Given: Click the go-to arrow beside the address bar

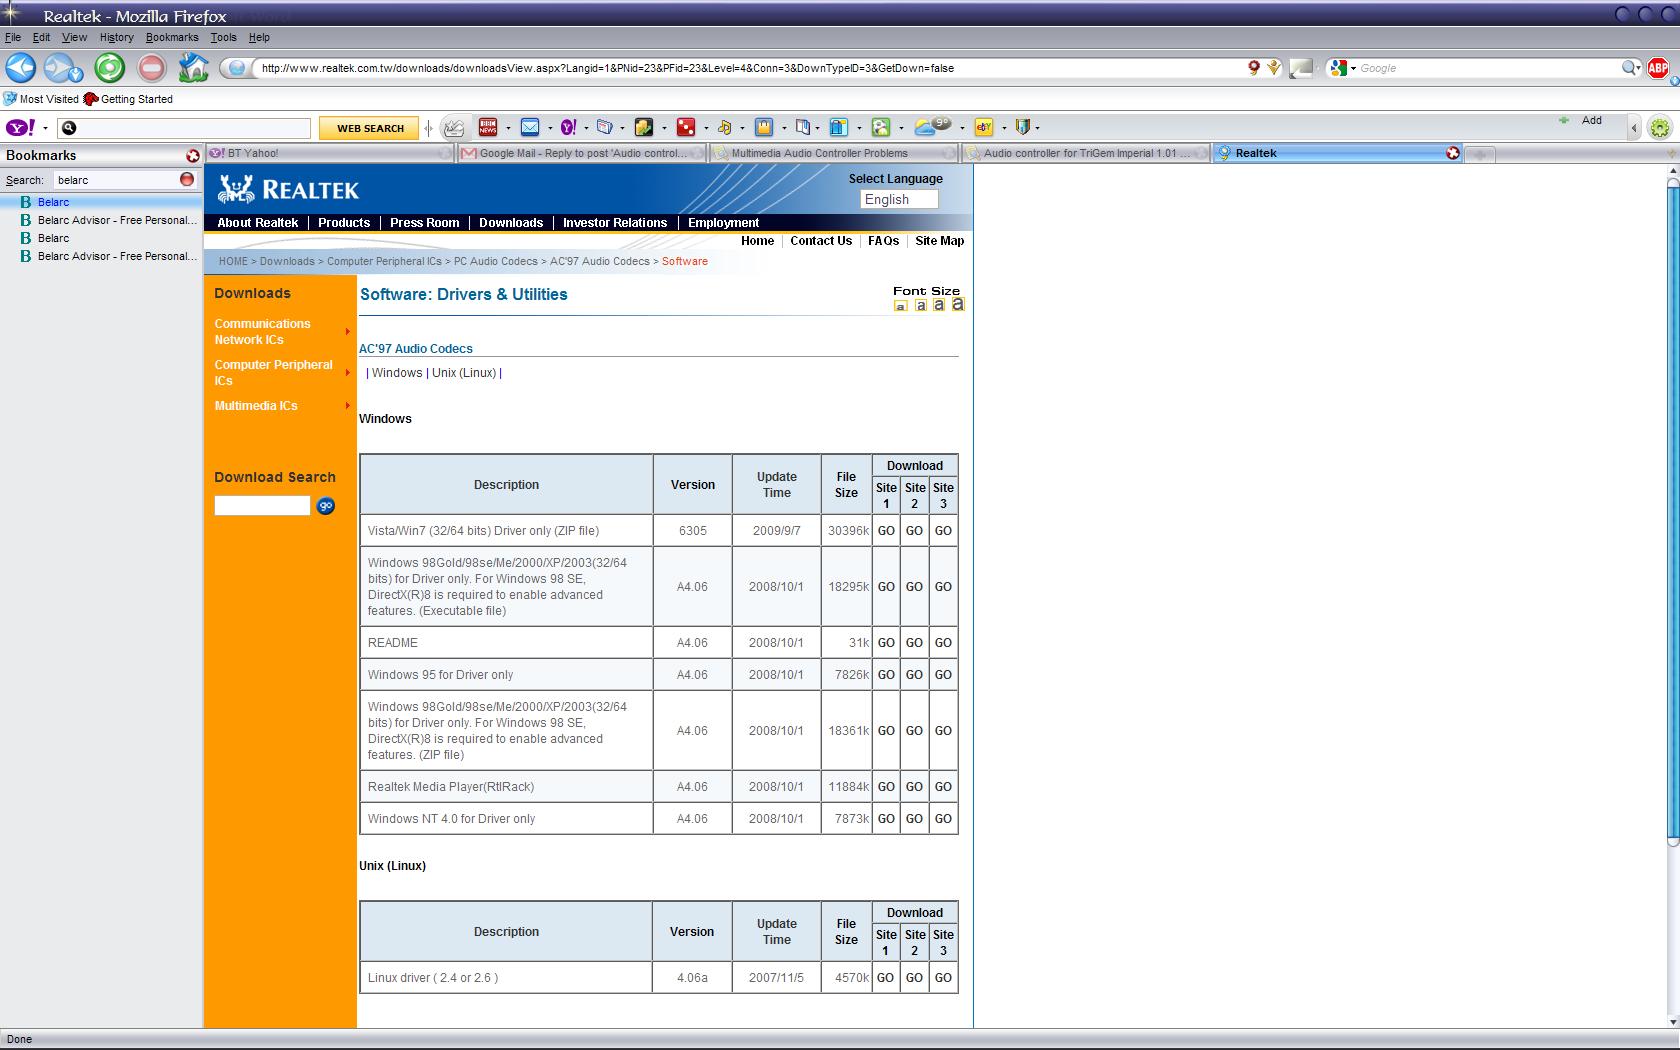Looking at the screenshot, I should point(1300,68).
